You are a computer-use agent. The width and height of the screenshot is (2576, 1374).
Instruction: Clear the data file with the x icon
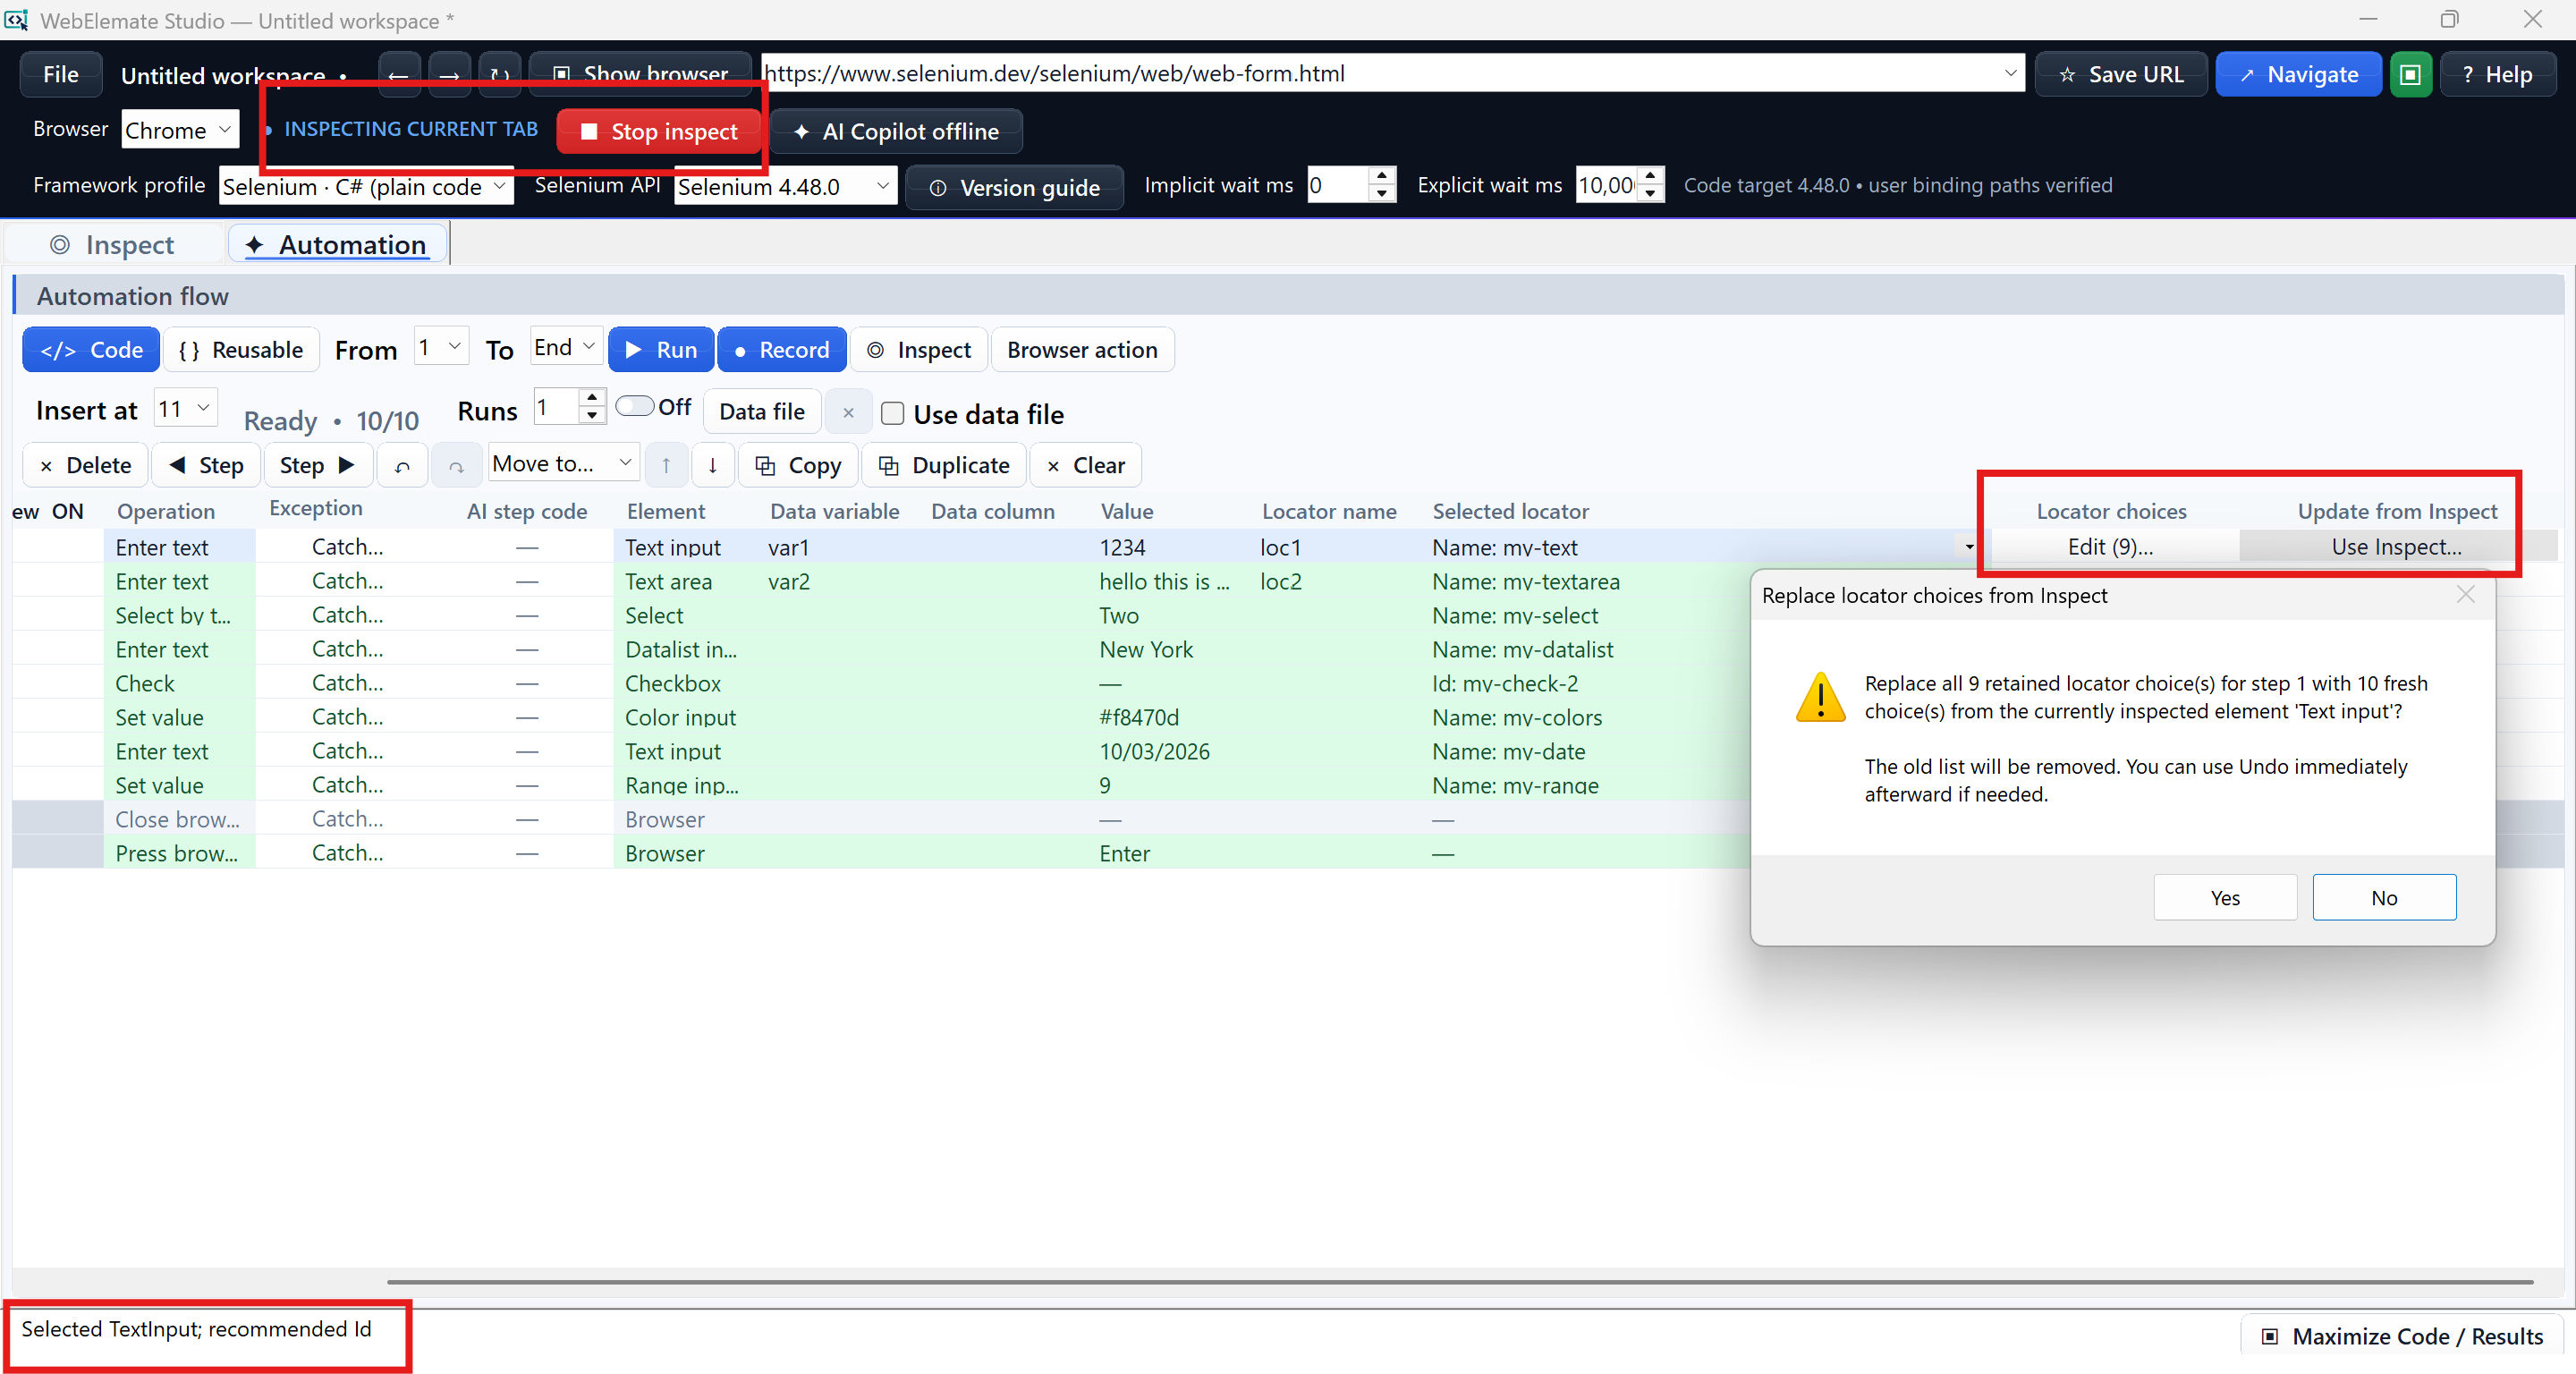click(x=848, y=411)
